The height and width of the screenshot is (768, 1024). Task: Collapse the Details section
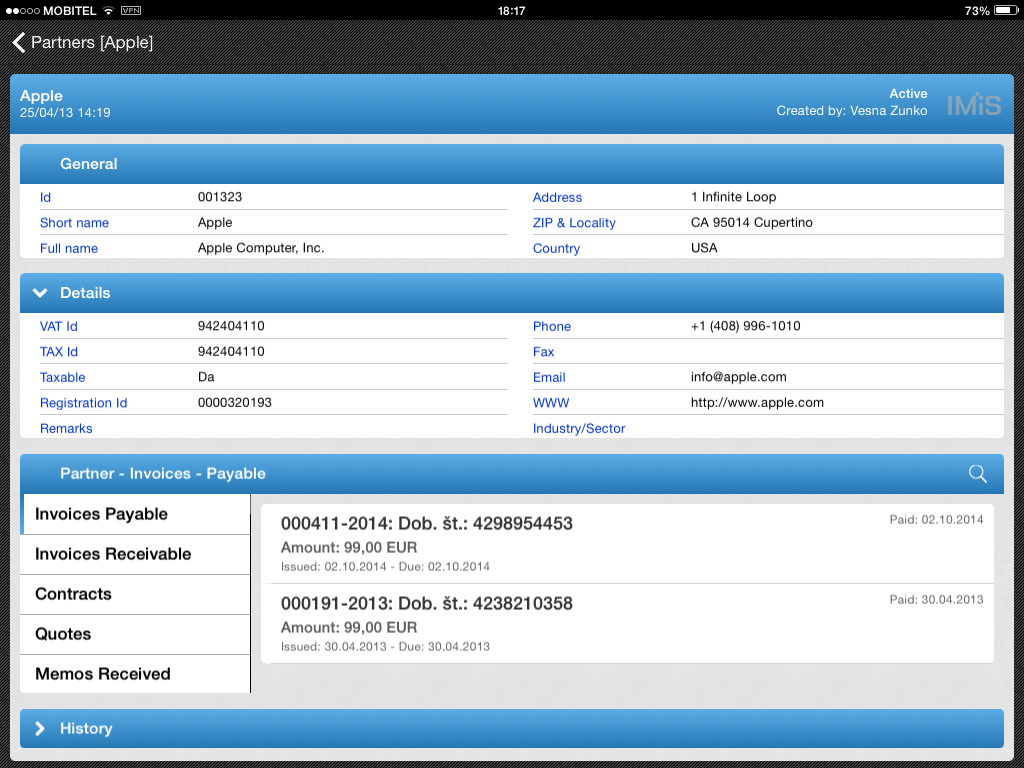(x=40, y=293)
